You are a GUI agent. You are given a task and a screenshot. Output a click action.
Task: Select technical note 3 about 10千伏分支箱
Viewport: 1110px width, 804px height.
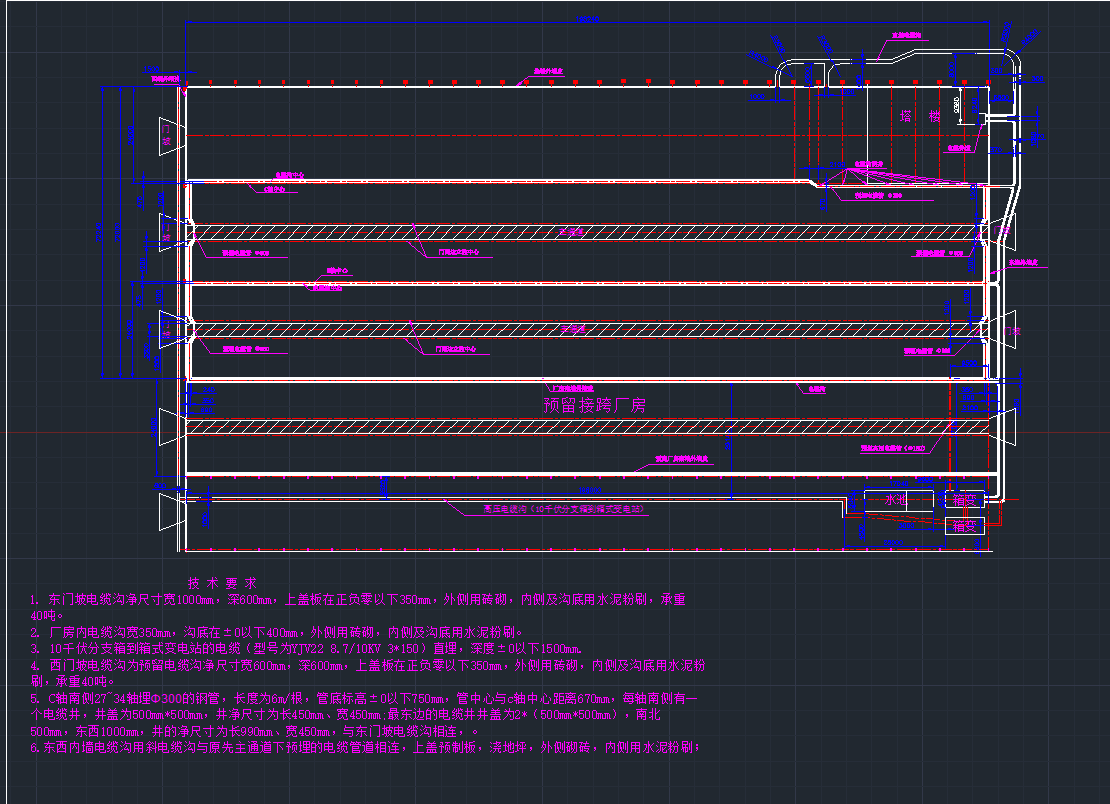coord(320,648)
